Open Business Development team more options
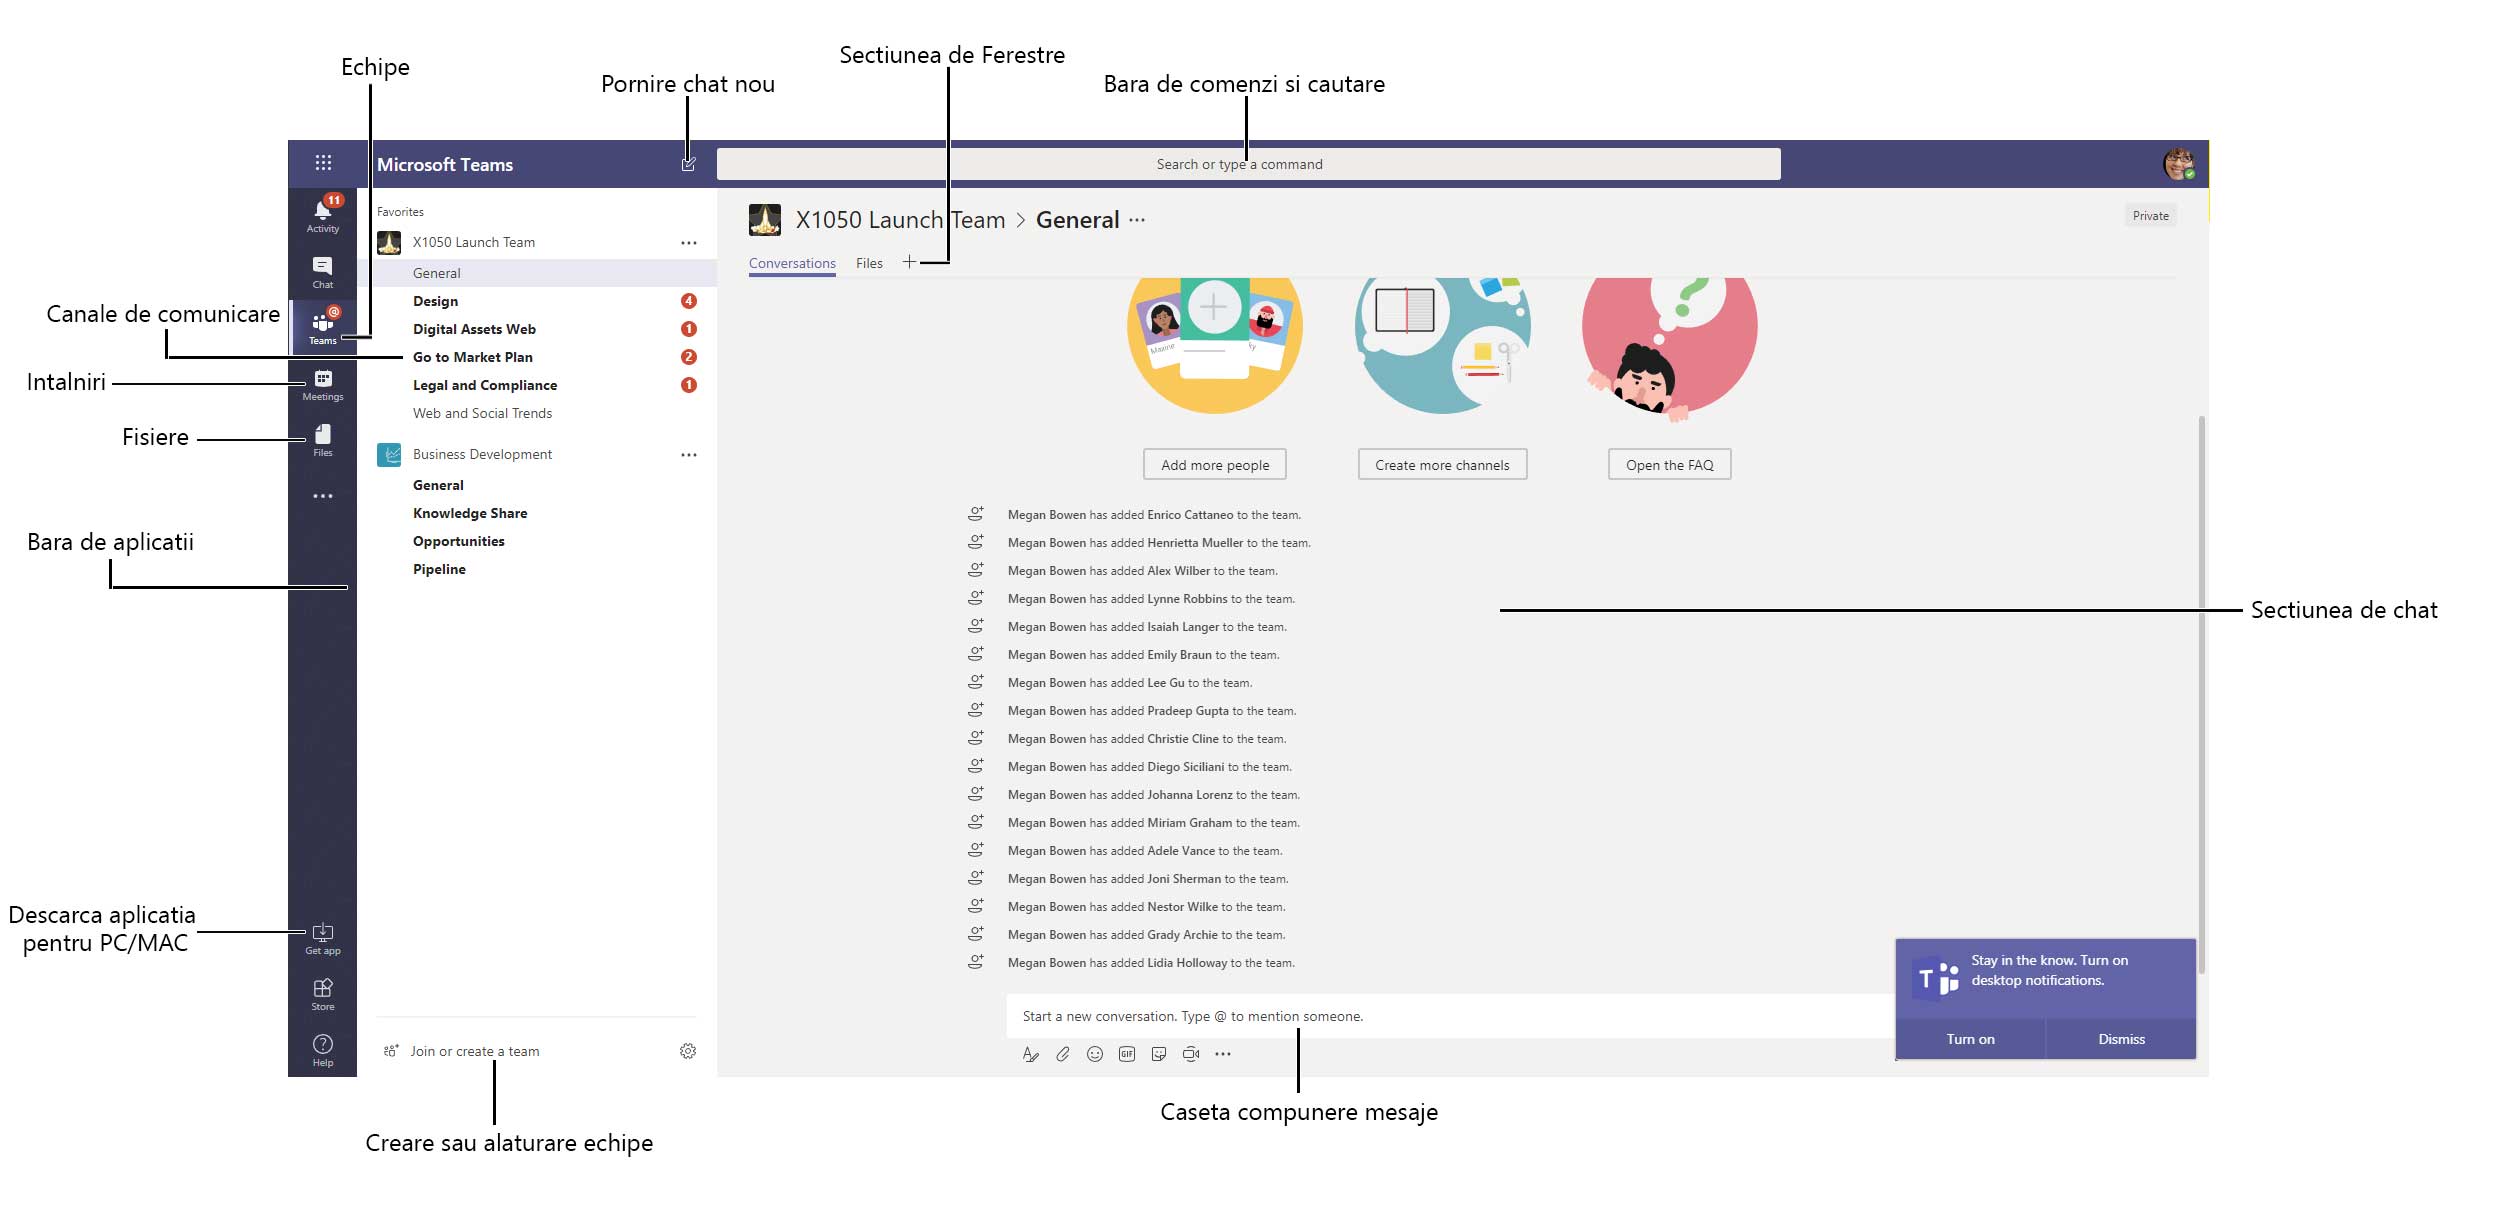Viewport: 2499px width, 1218px height. pyautogui.click(x=689, y=455)
